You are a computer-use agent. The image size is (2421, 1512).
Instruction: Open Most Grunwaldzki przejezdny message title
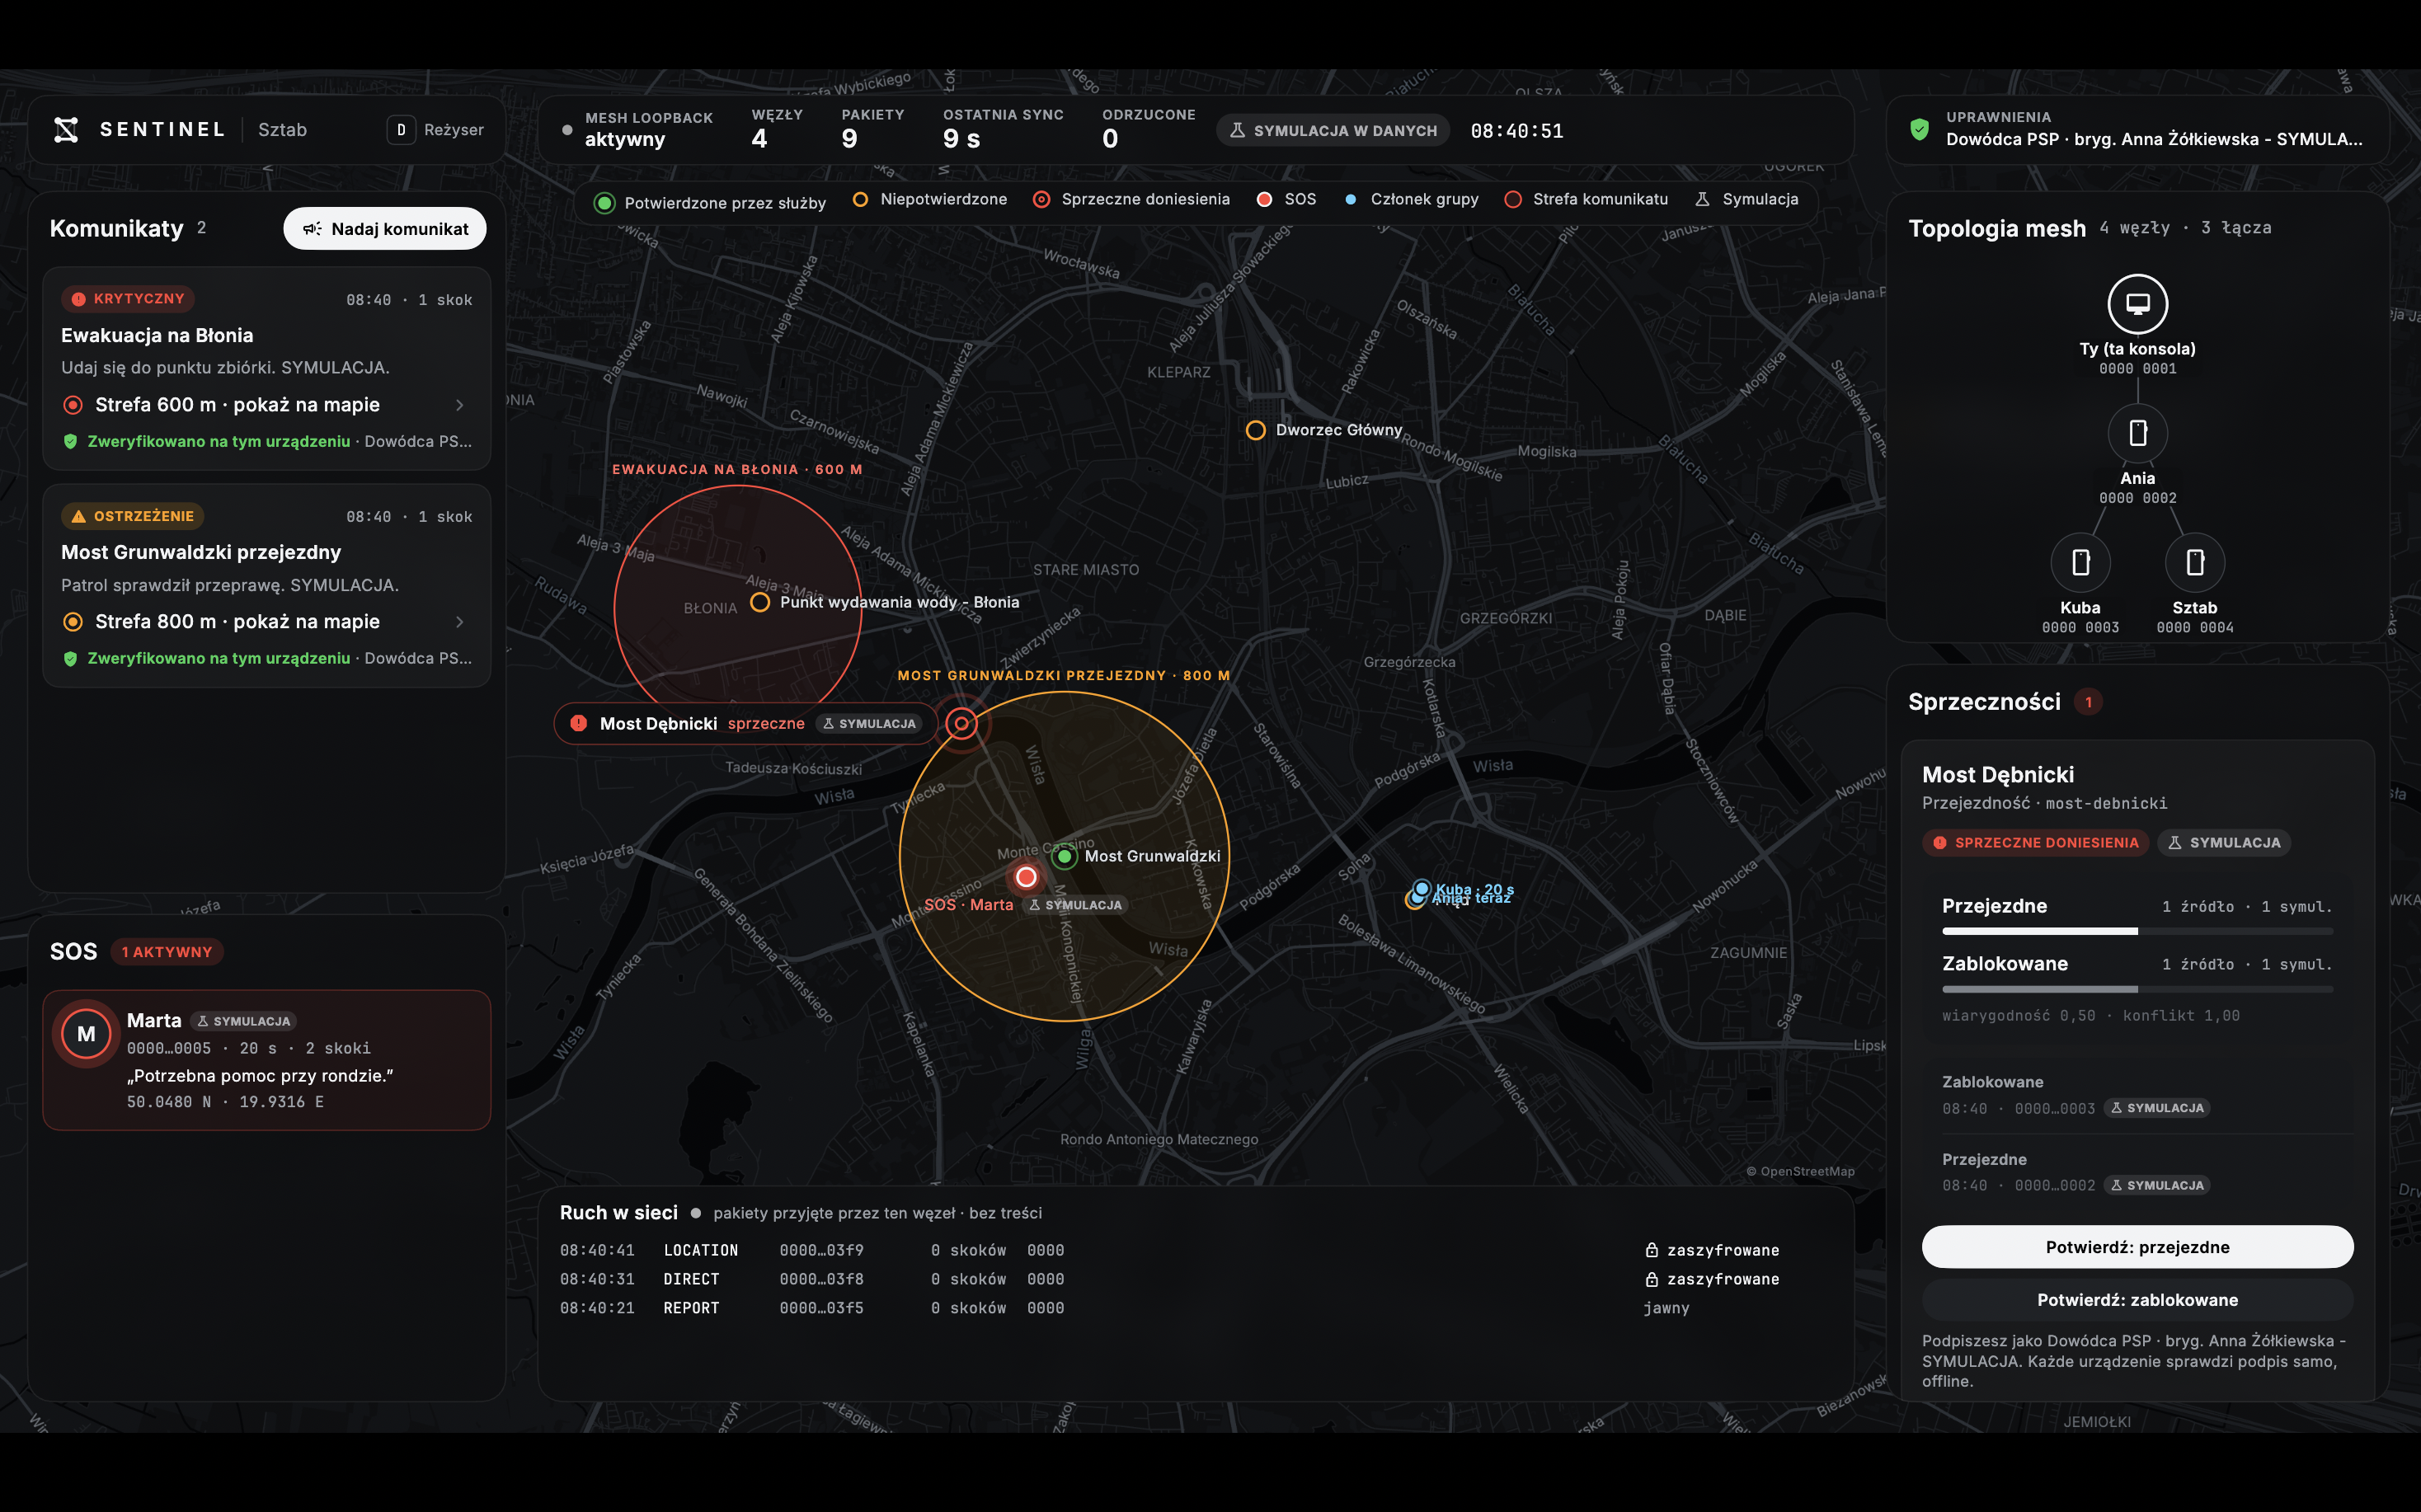[201, 552]
